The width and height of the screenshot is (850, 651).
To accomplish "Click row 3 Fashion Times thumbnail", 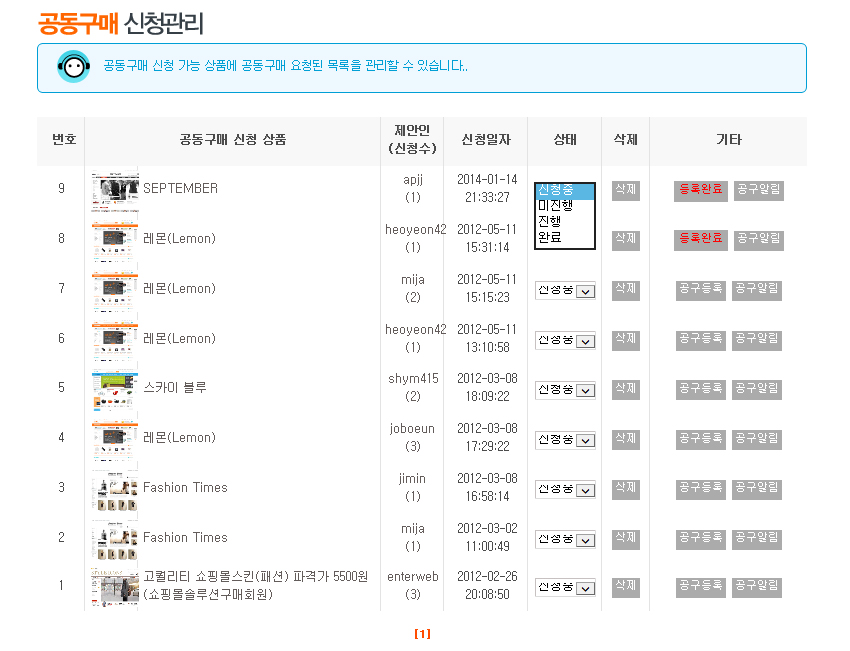I will coord(114,488).
